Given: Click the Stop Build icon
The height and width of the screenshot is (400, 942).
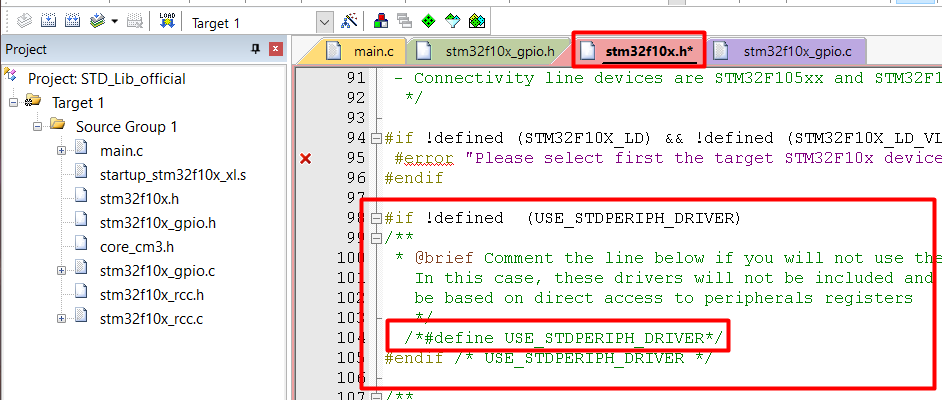Looking at the screenshot, I should [x=135, y=22].
